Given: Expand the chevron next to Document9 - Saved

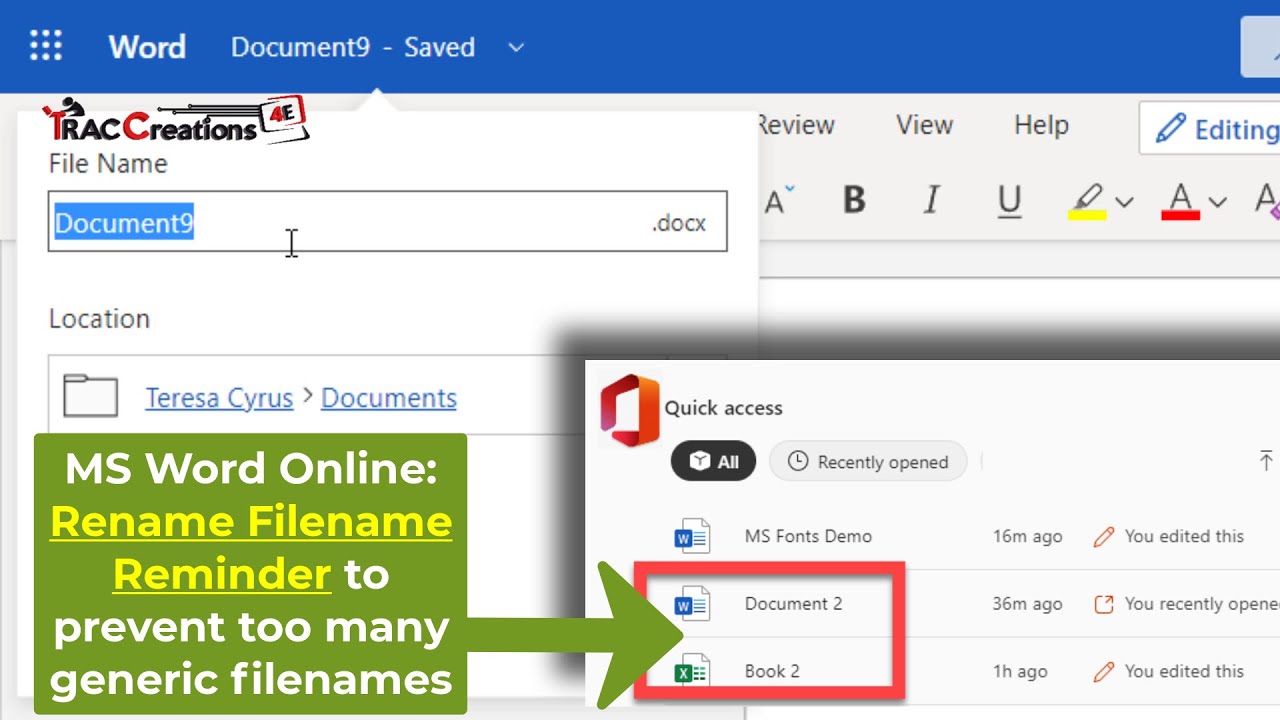Looking at the screenshot, I should click(x=516, y=47).
